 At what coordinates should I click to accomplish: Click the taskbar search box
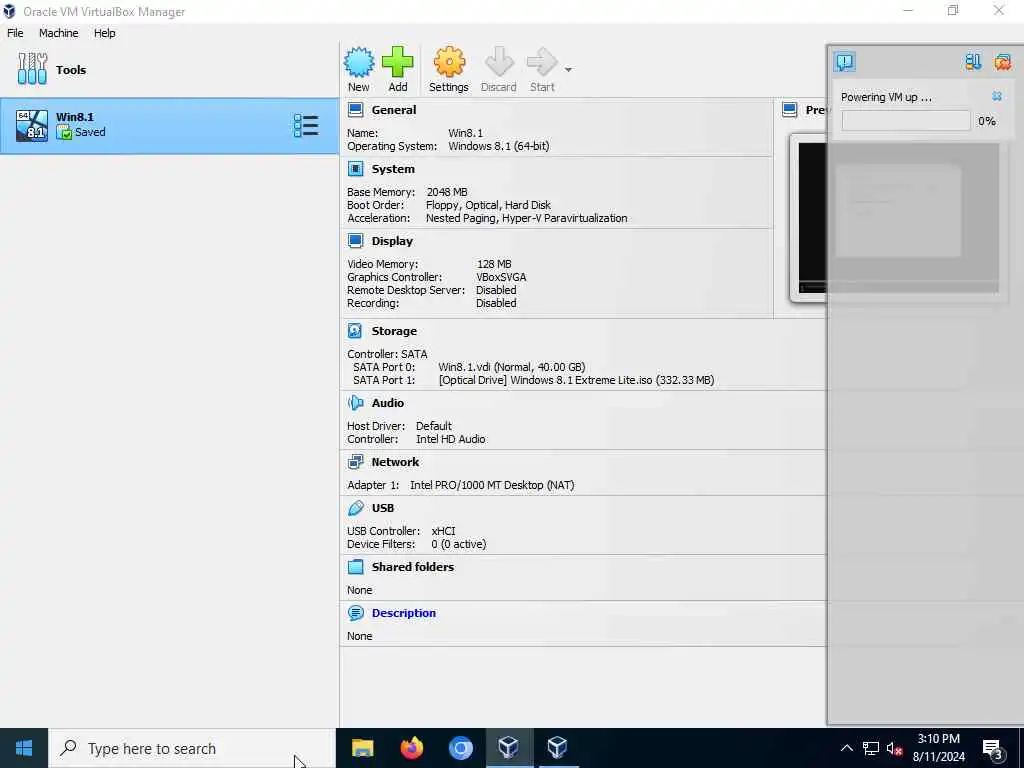192,748
